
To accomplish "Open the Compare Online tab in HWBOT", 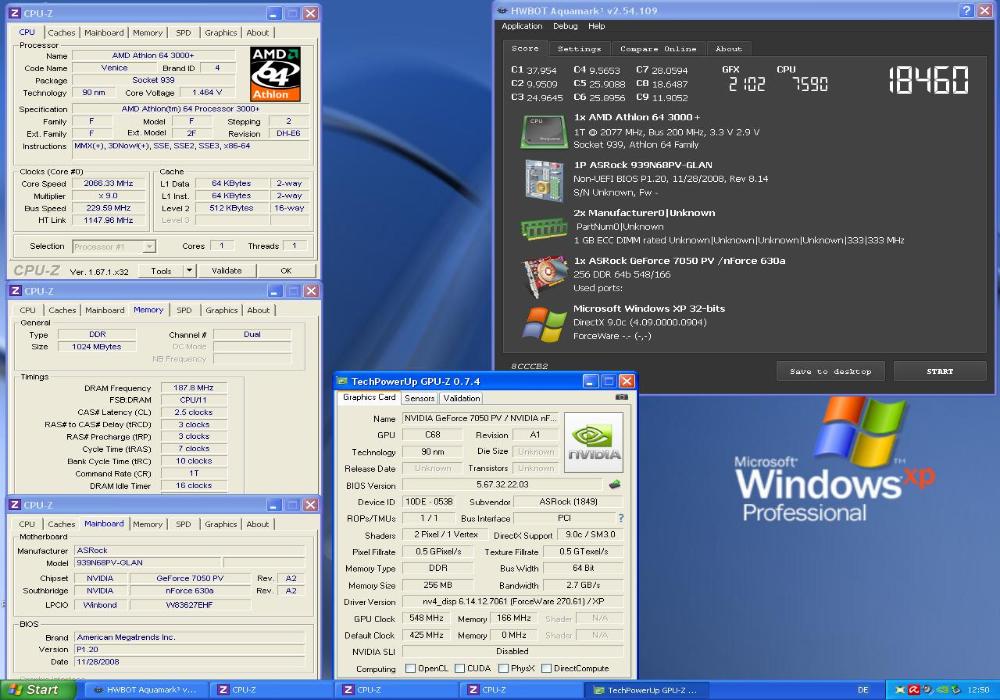I will pyautogui.click(x=658, y=48).
